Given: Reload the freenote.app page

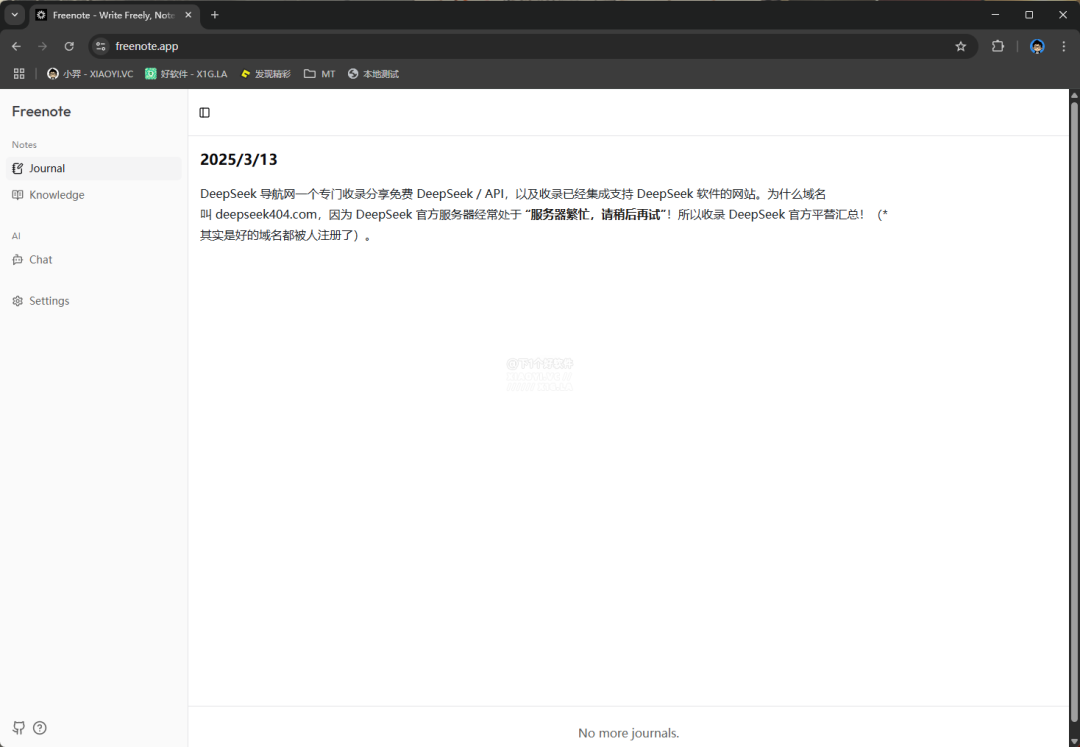Looking at the screenshot, I should pyautogui.click(x=69, y=46).
